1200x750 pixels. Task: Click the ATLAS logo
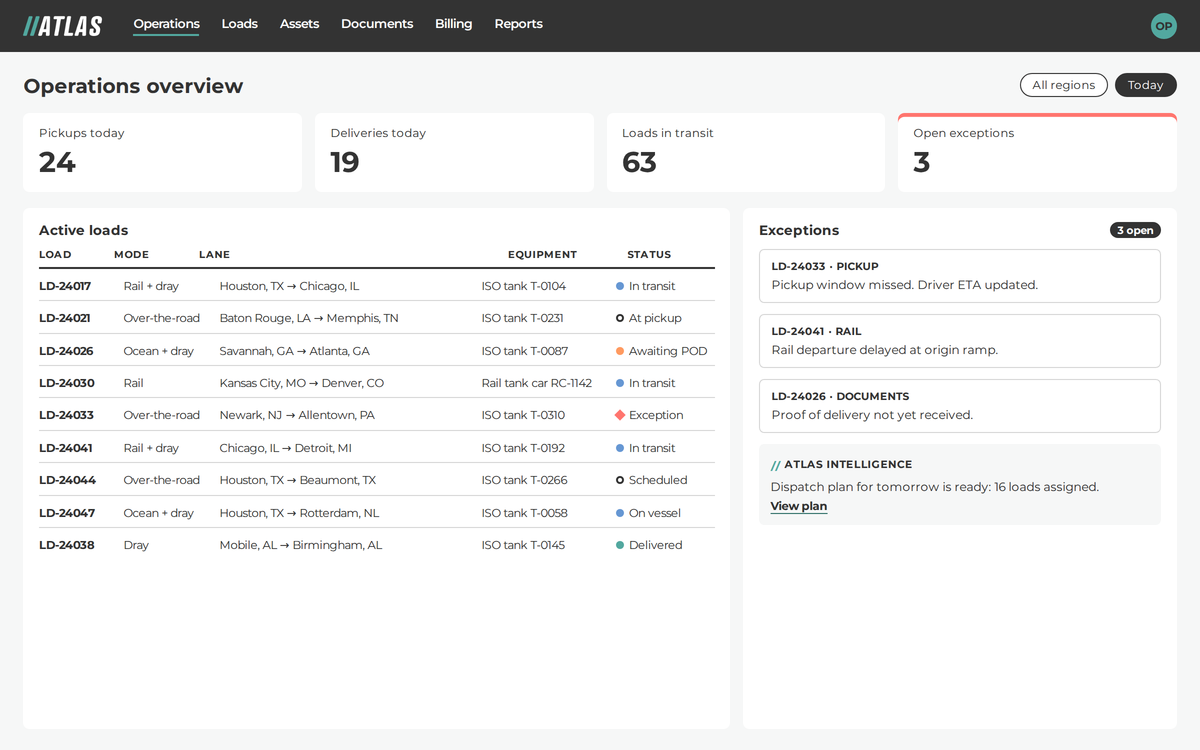click(x=63, y=26)
